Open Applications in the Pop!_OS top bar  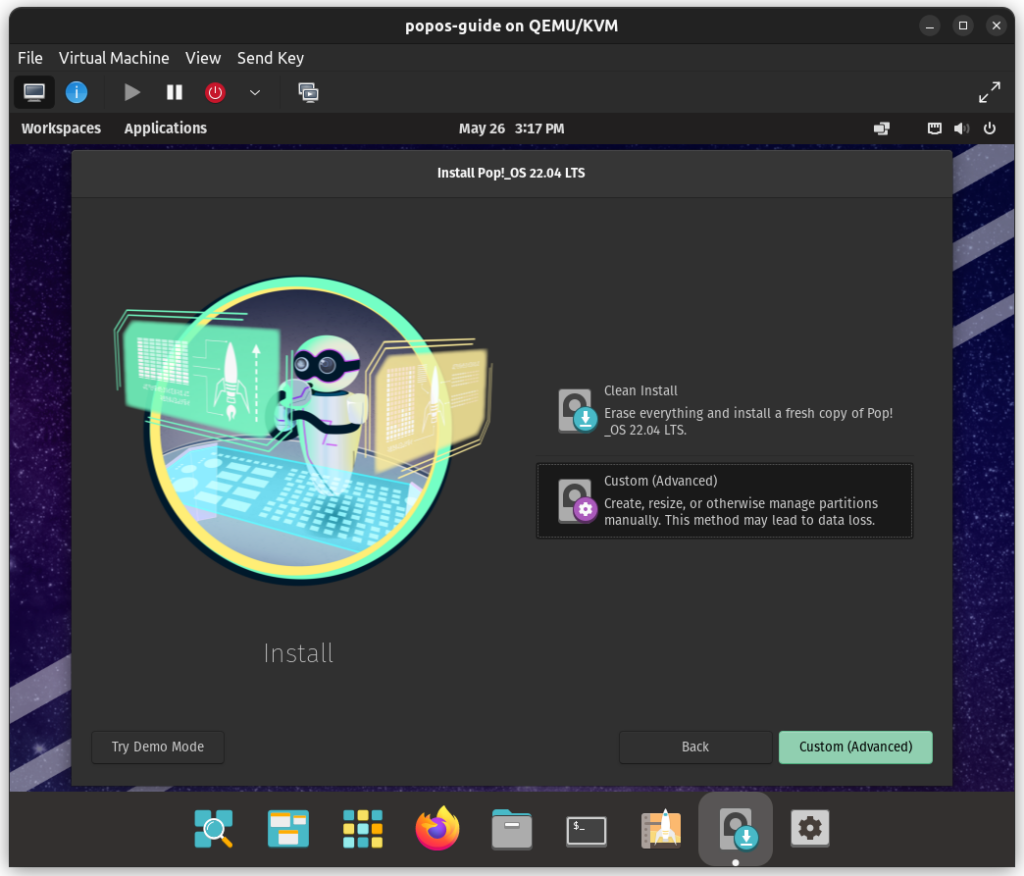pyautogui.click(x=165, y=128)
